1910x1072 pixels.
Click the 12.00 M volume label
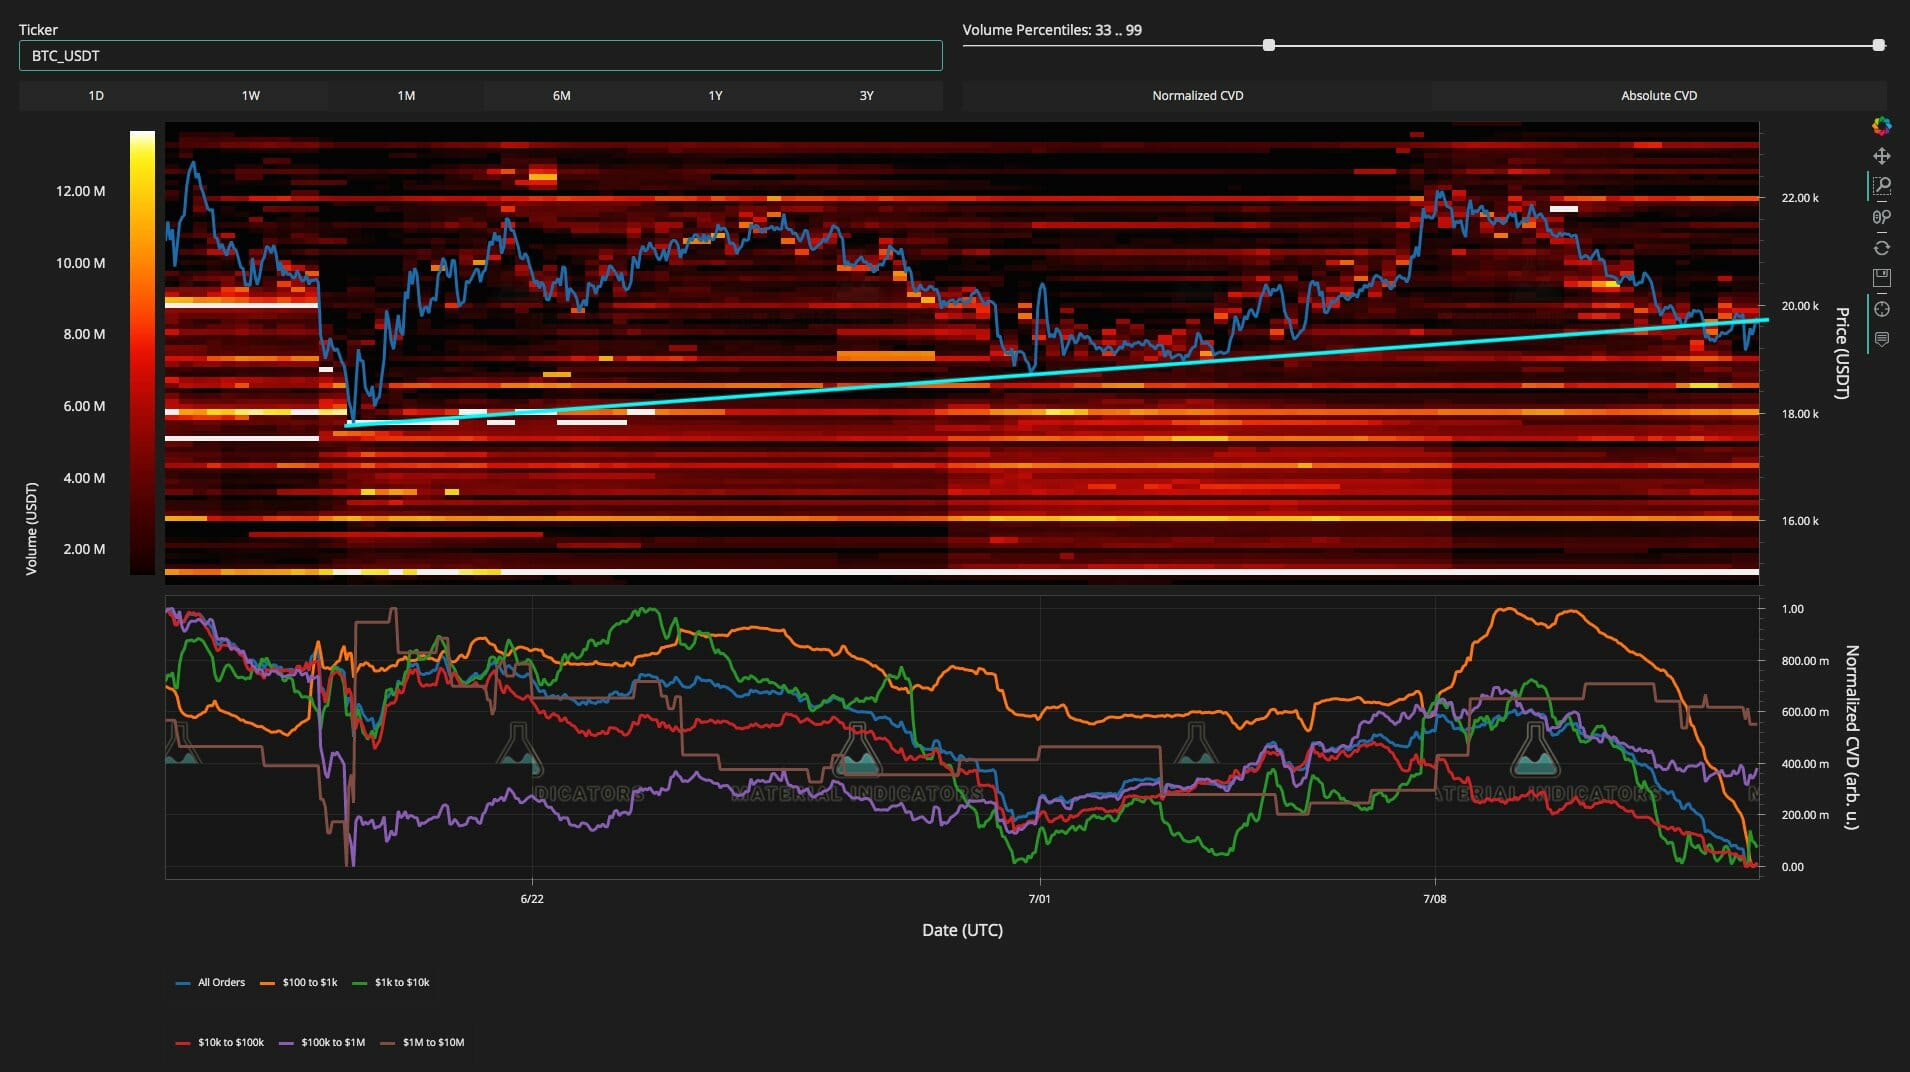click(80, 191)
